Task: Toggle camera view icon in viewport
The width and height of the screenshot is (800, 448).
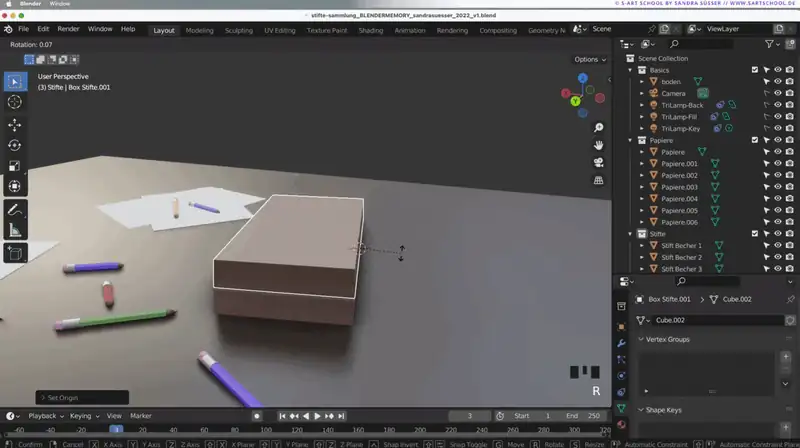Action: [x=598, y=162]
